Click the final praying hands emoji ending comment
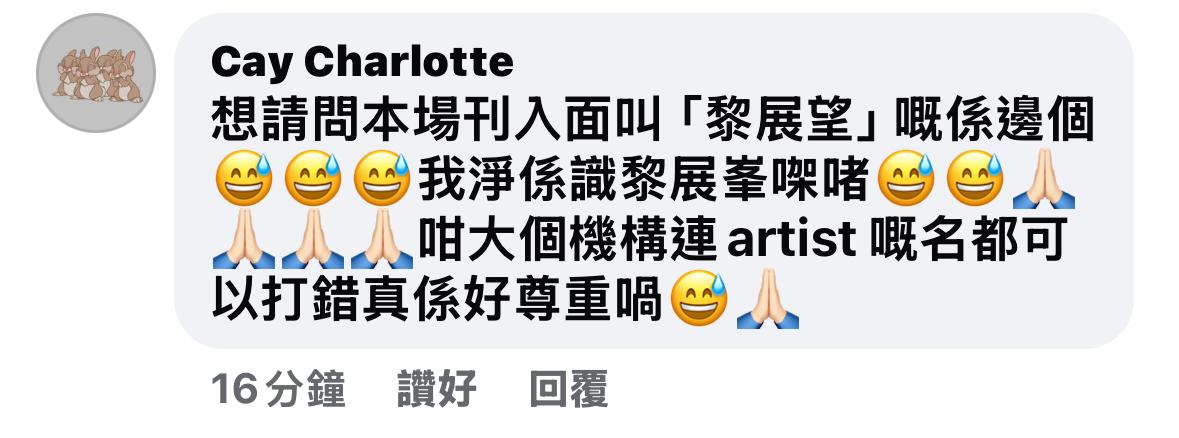Image resolution: width=1179 pixels, height=438 pixels. (768, 299)
